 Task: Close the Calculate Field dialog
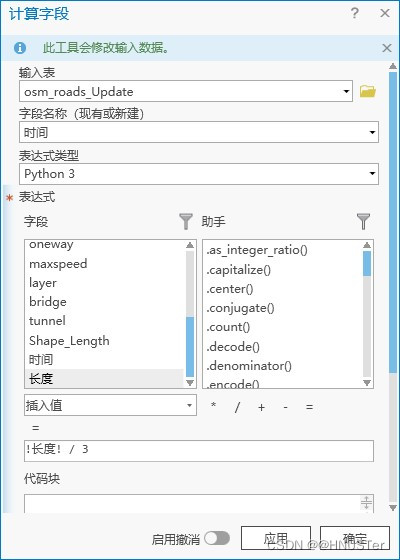(385, 13)
